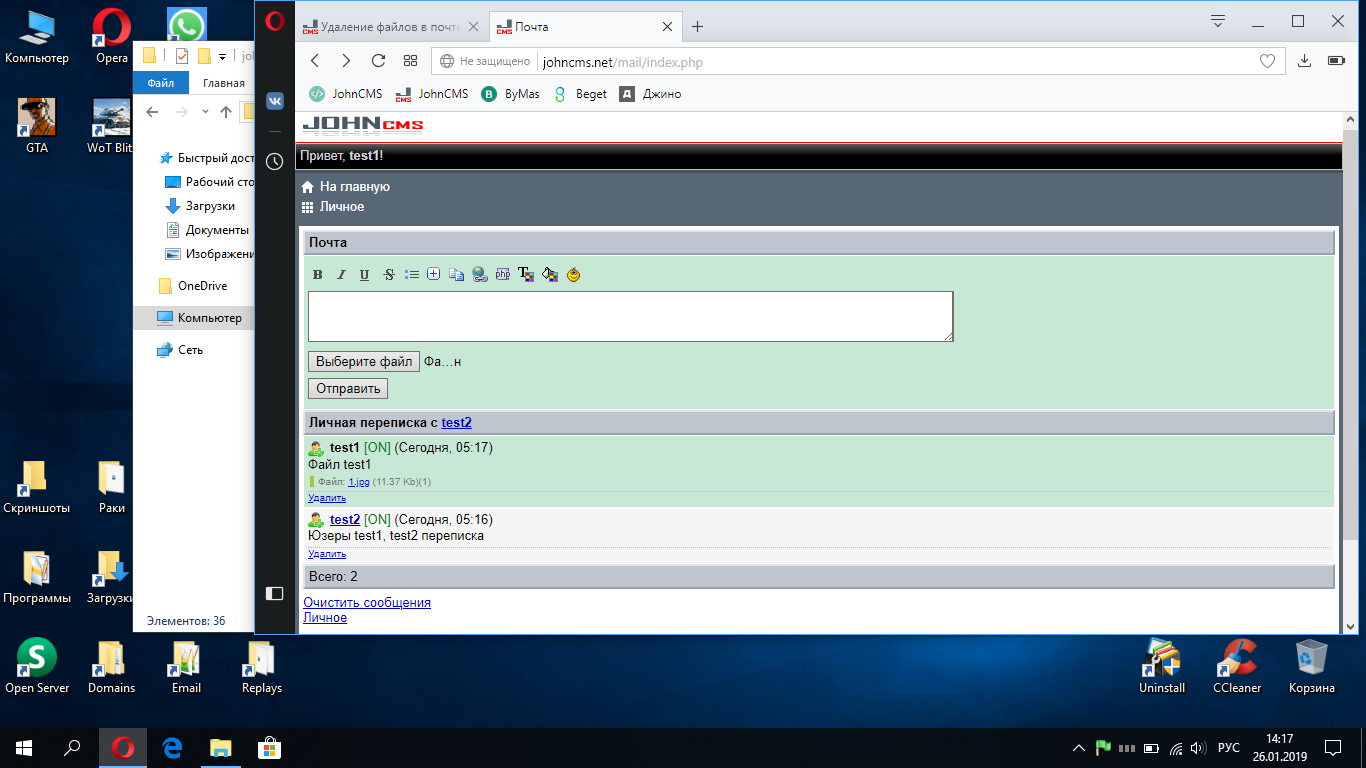Viewport: 1366px width, 768px height.
Task: Toggle the Opera sidebar panel button
Action: tap(274, 593)
